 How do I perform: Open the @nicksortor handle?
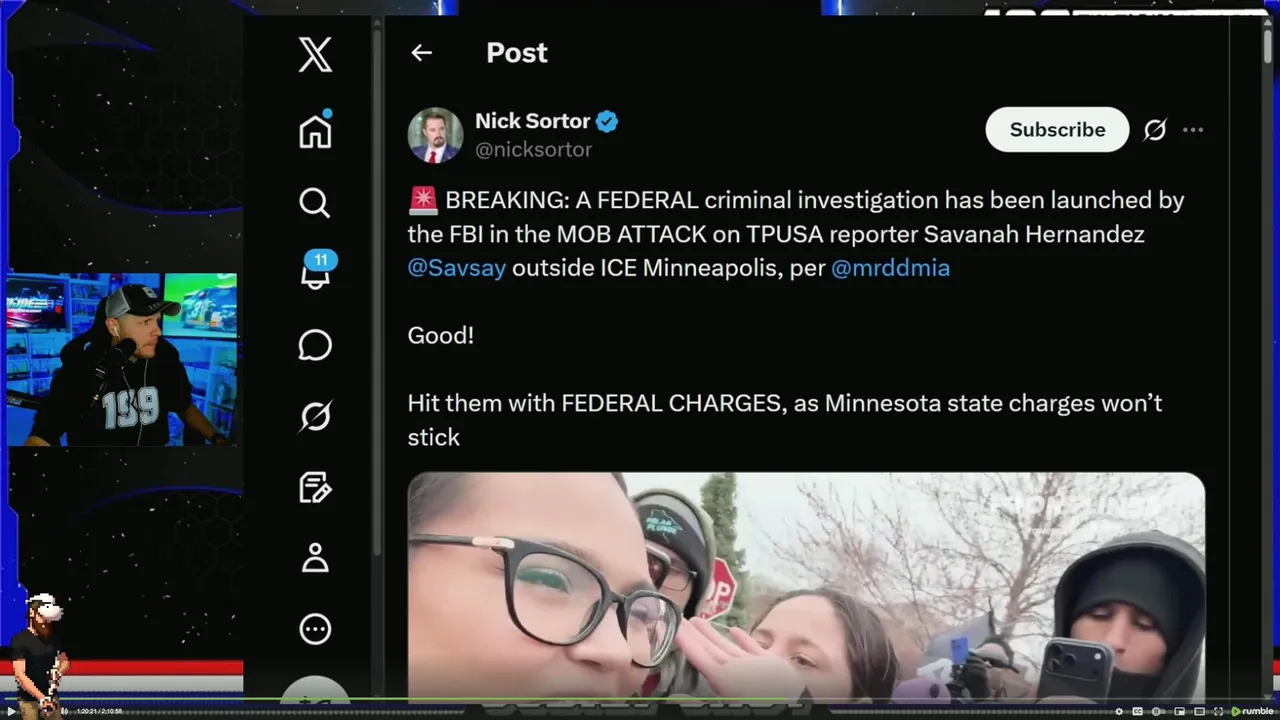point(533,149)
